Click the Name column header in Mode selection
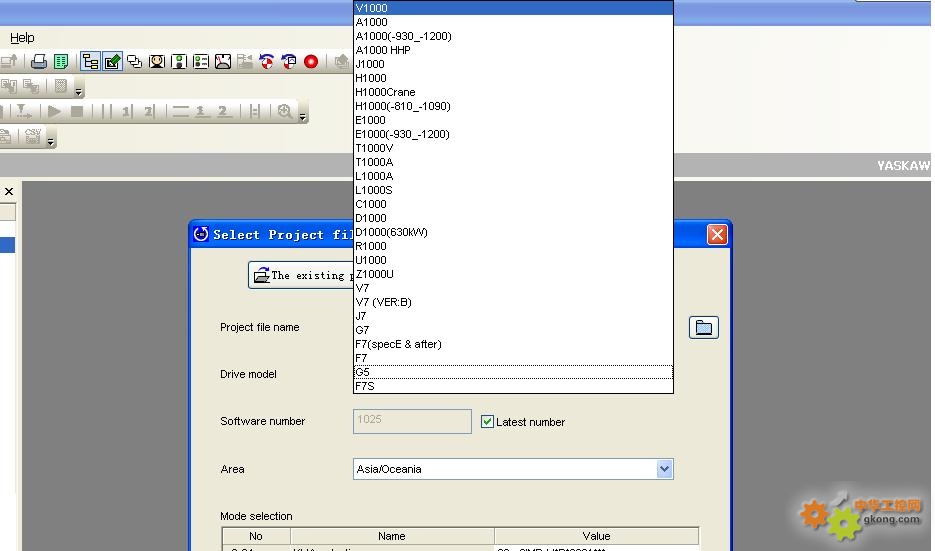Viewport: 935px width, 551px height. coord(392,536)
